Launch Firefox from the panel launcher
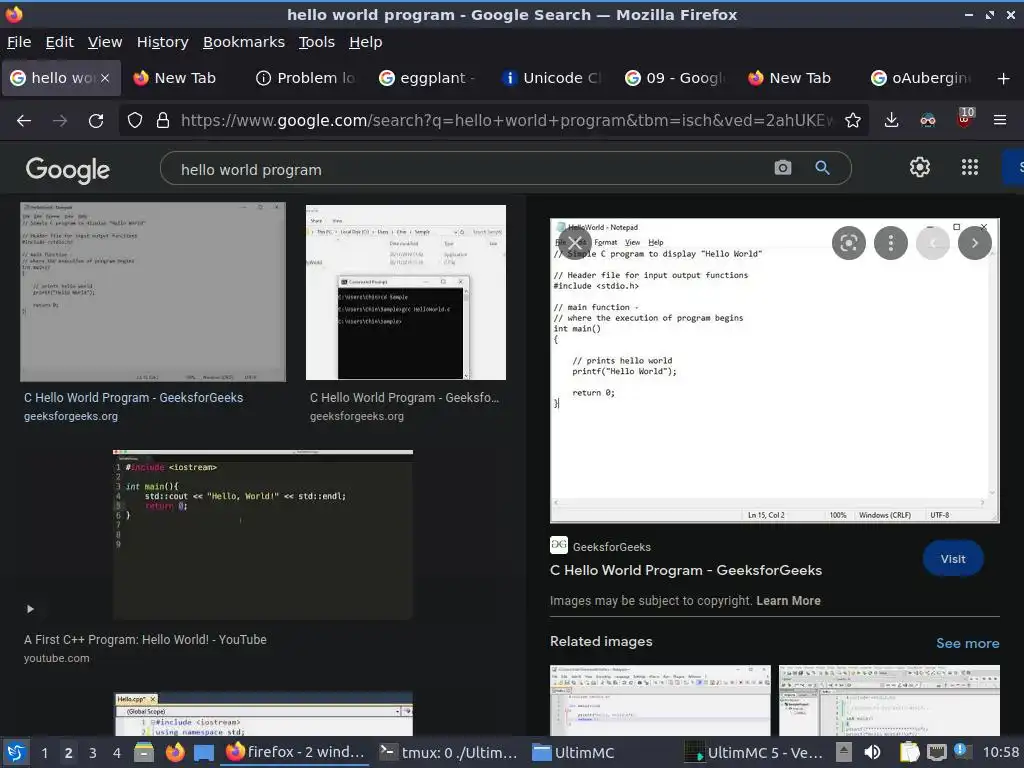1024x768 pixels. click(175, 752)
